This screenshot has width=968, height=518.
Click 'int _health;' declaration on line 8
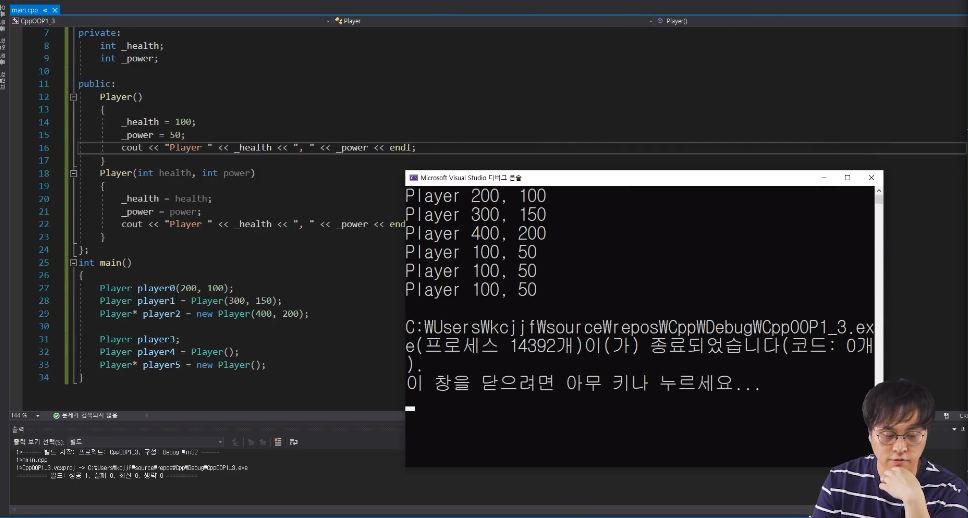point(131,46)
